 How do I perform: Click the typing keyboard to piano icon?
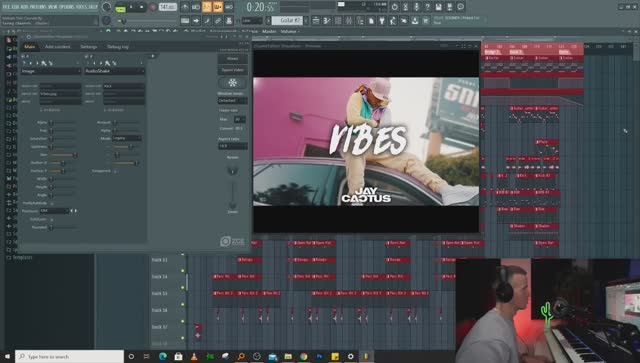(x=185, y=20)
